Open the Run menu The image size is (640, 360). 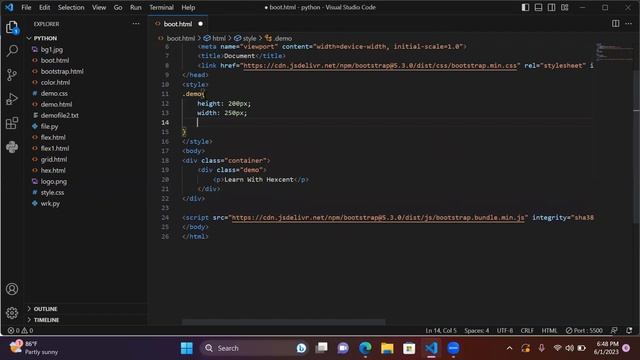click(x=136, y=7)
